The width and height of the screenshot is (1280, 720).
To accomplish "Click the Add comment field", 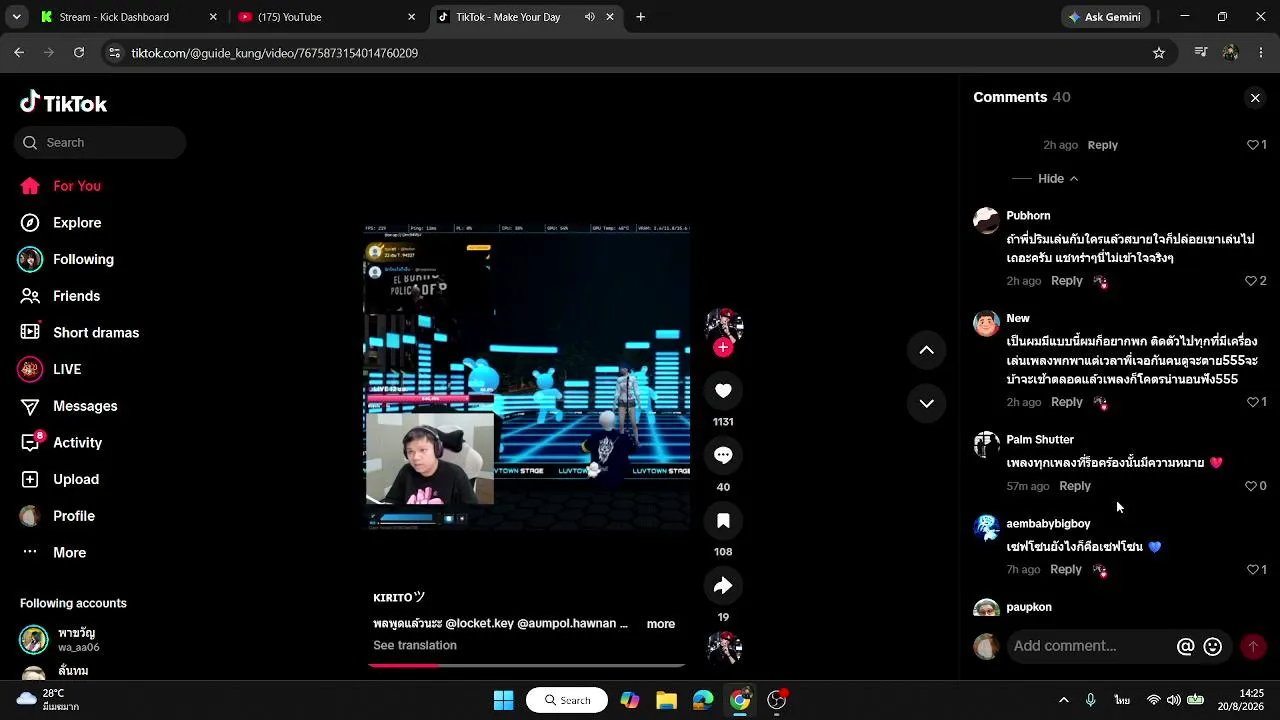I will (x=1090, y=647).
